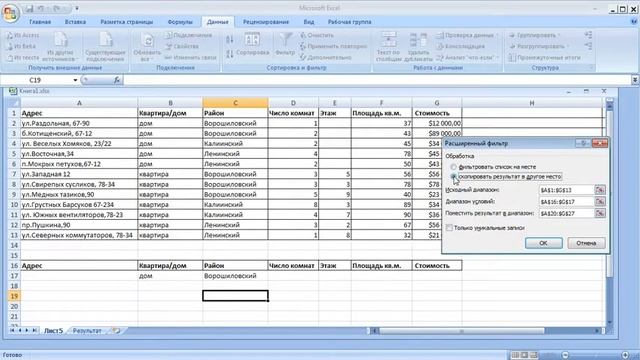Viewport: 640px width, 360px height.
Task: Switch to 'Вид' ribbon tab
Action: (309, 22)
